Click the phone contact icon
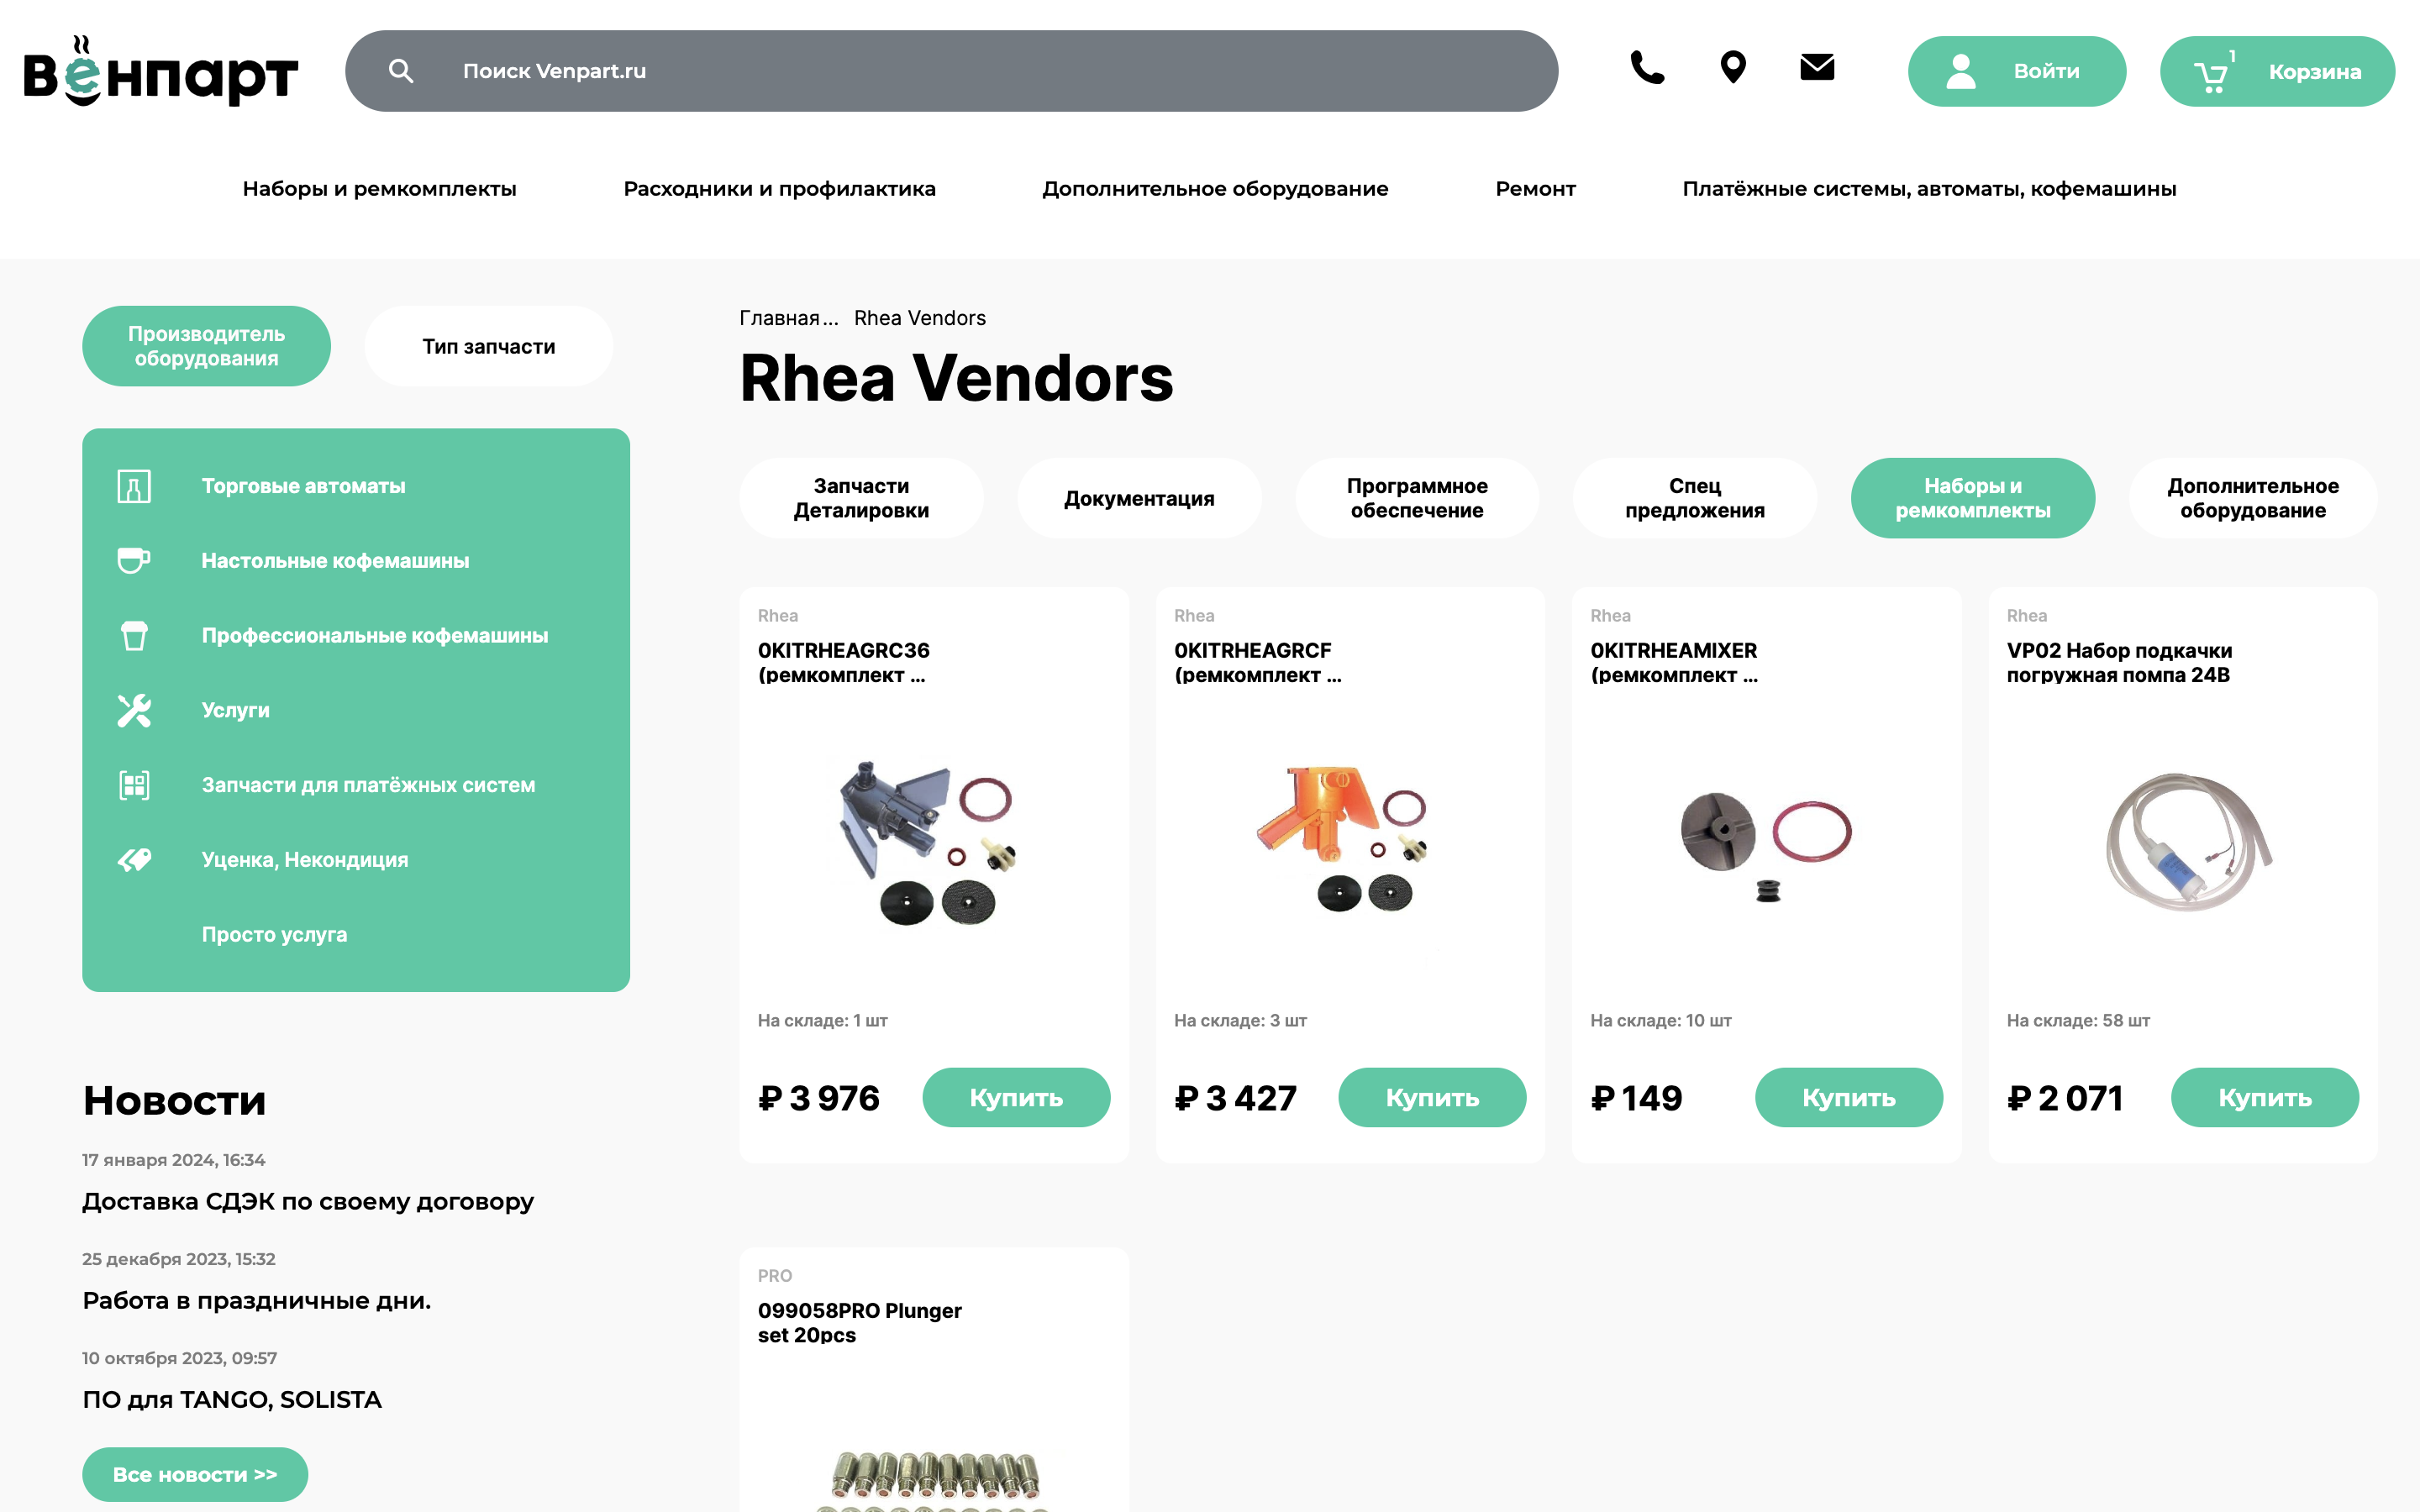 pos(1647,68)
